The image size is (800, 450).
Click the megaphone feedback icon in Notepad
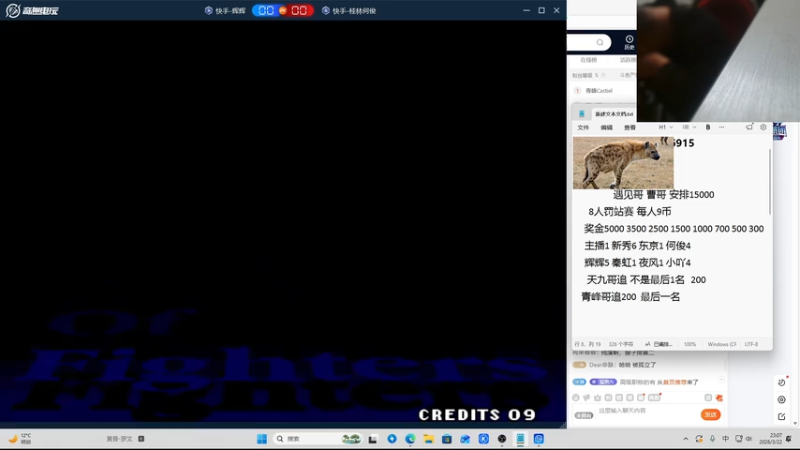pyautogui.click(x=749, y=127)
